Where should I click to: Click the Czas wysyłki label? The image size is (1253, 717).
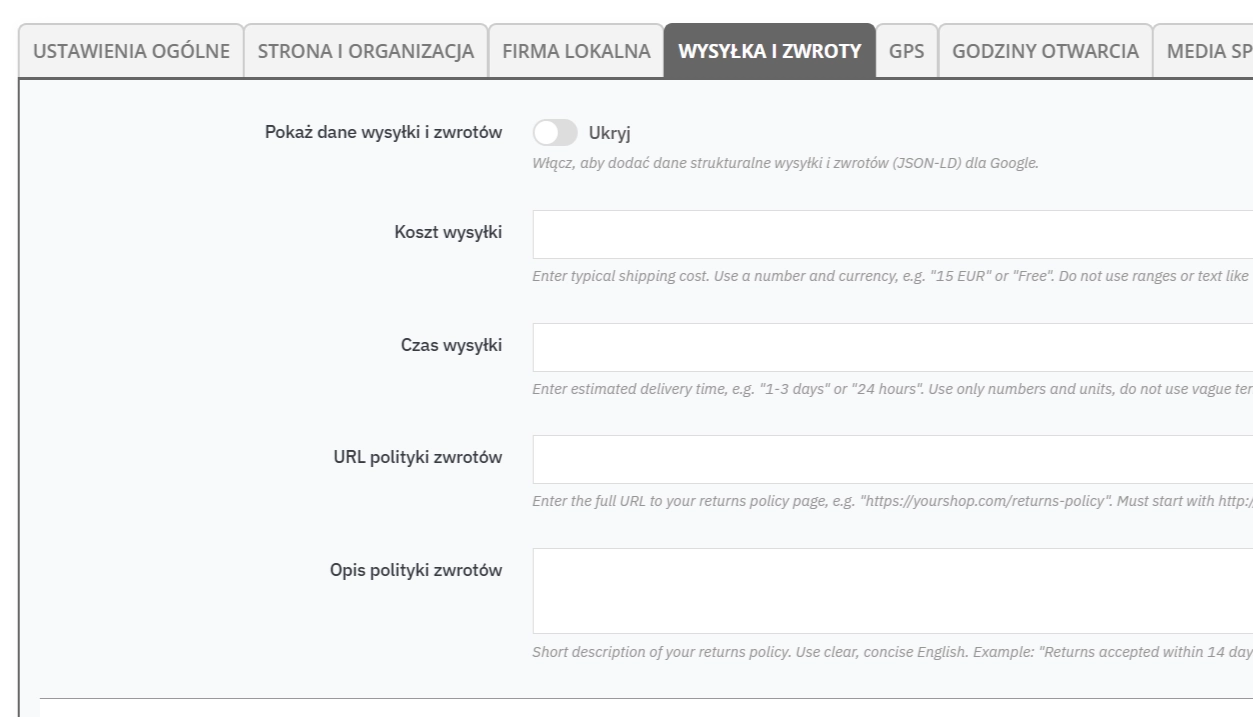[x=451, y=346]
